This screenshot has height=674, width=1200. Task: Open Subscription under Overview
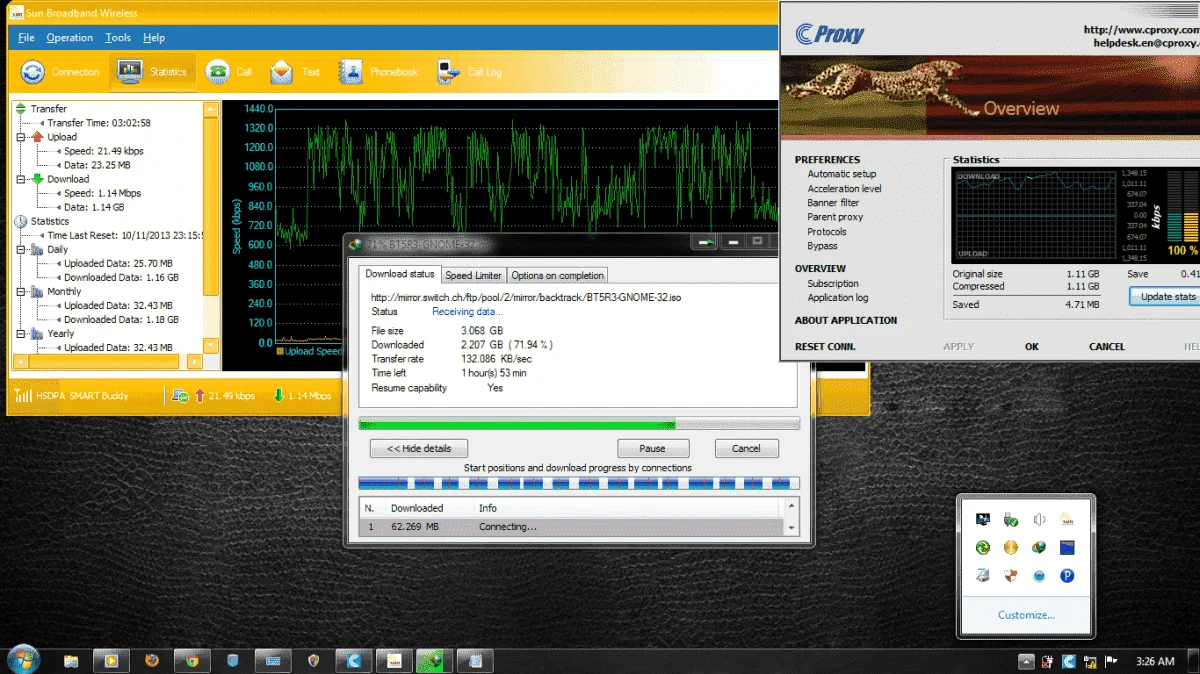click(x=833, y=283)
